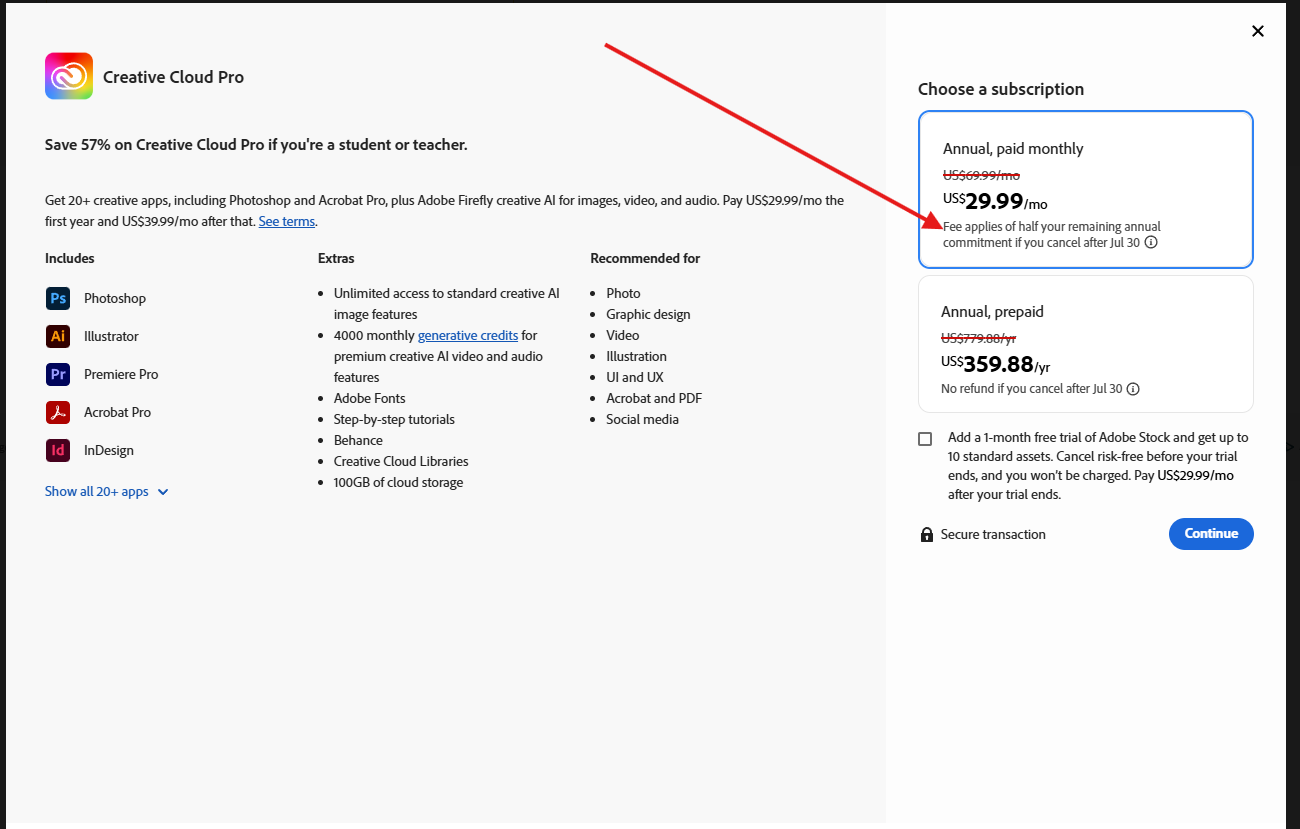This screenshot has height=829, width=1300.
Task: Click the US$359.88/yr price text
Action: (x=996, y=362)
